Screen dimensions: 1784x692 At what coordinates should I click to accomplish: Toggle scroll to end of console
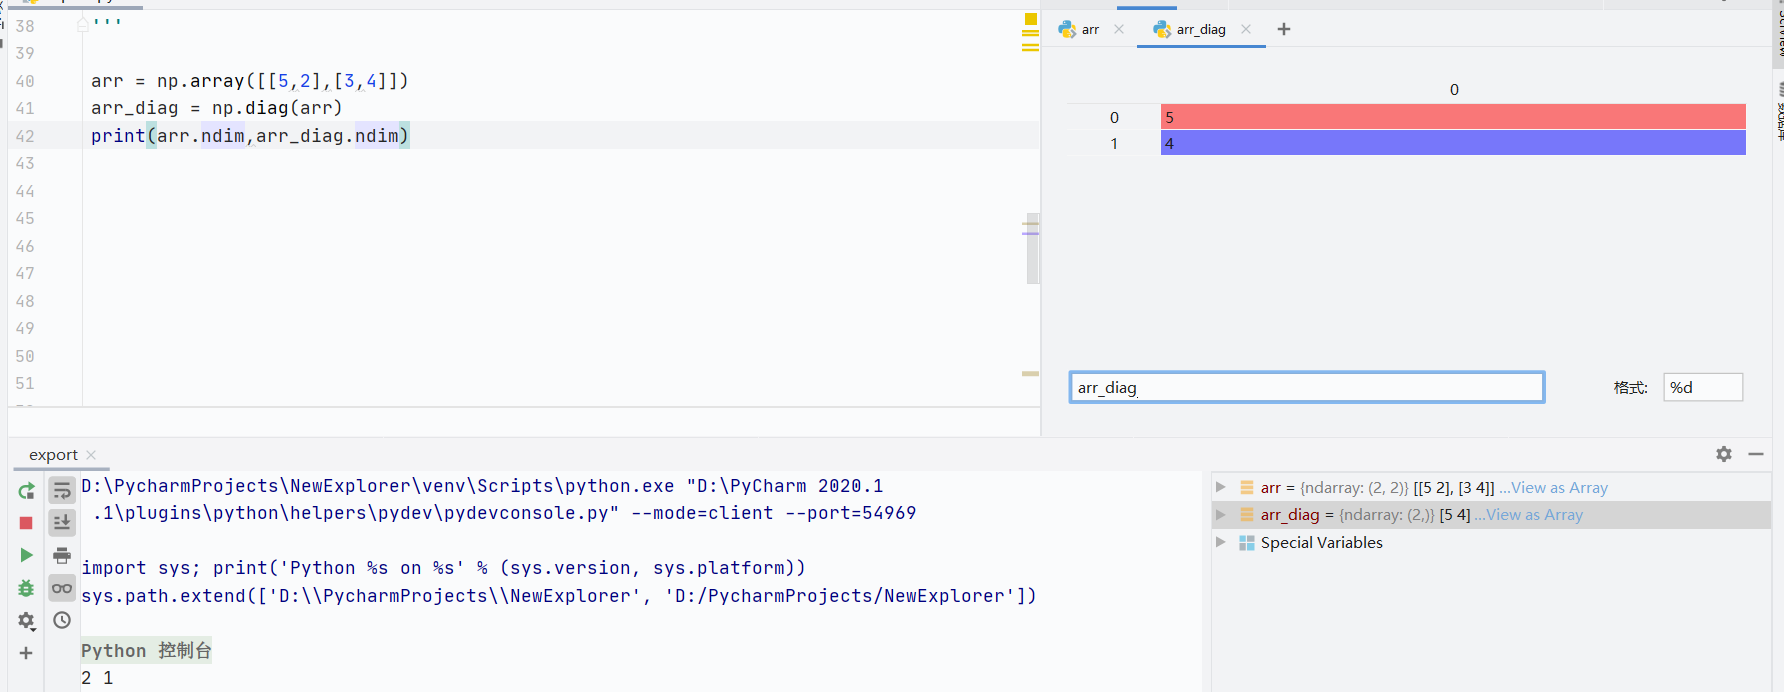pyautogui.click(x=62, y=523)
